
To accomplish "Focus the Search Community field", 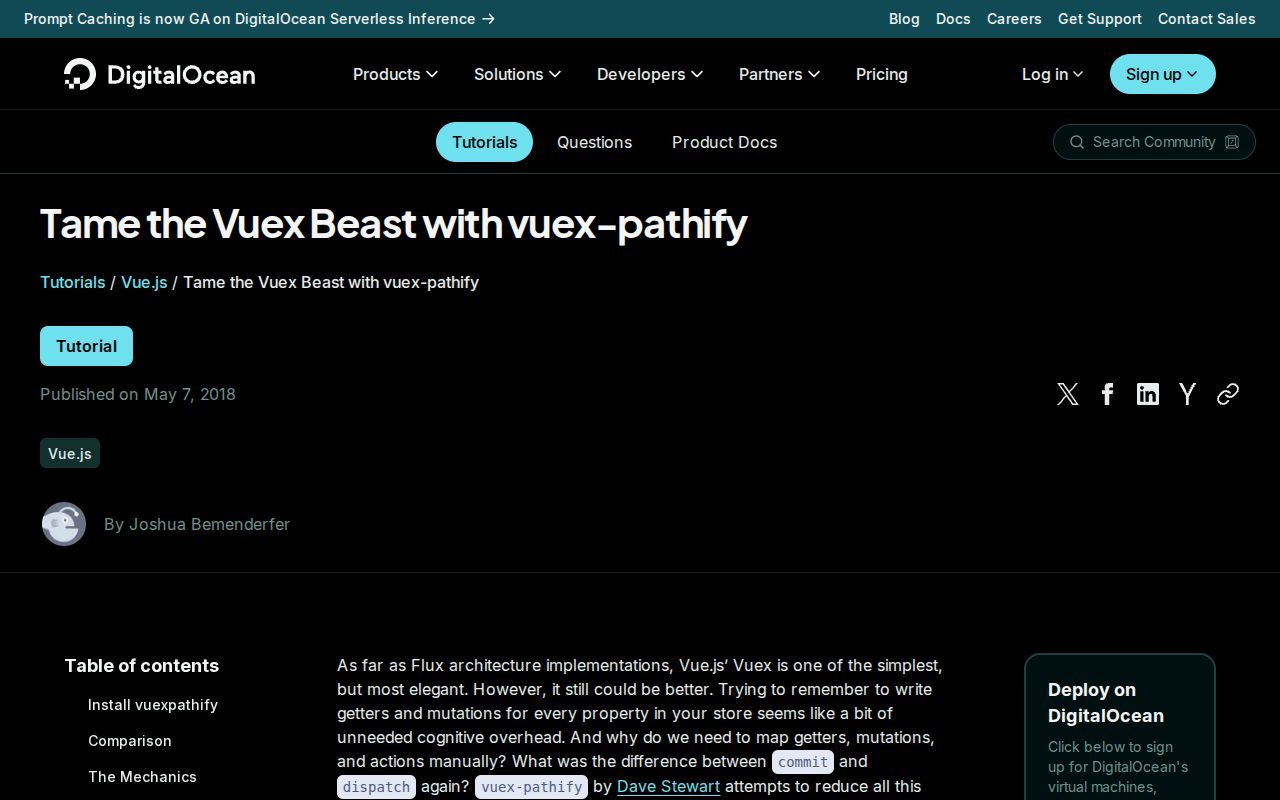I will click(x=1154, y=142).
